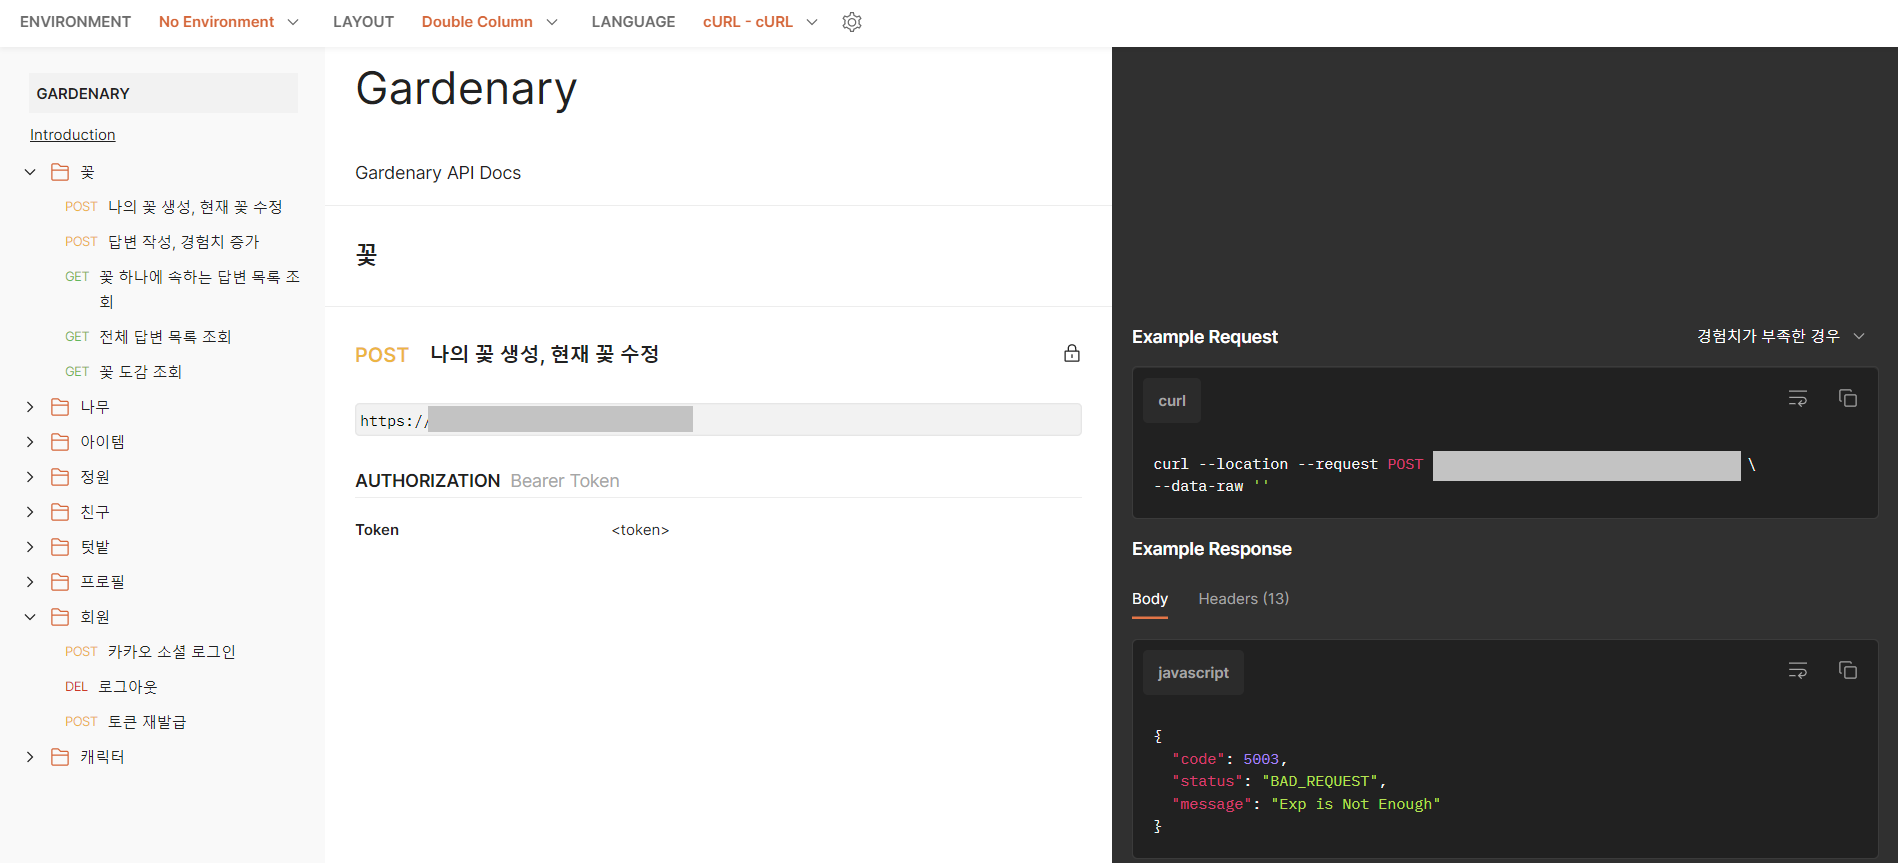Click the 나무 folder icon
1898x863 pixels.
click(60, 407)
